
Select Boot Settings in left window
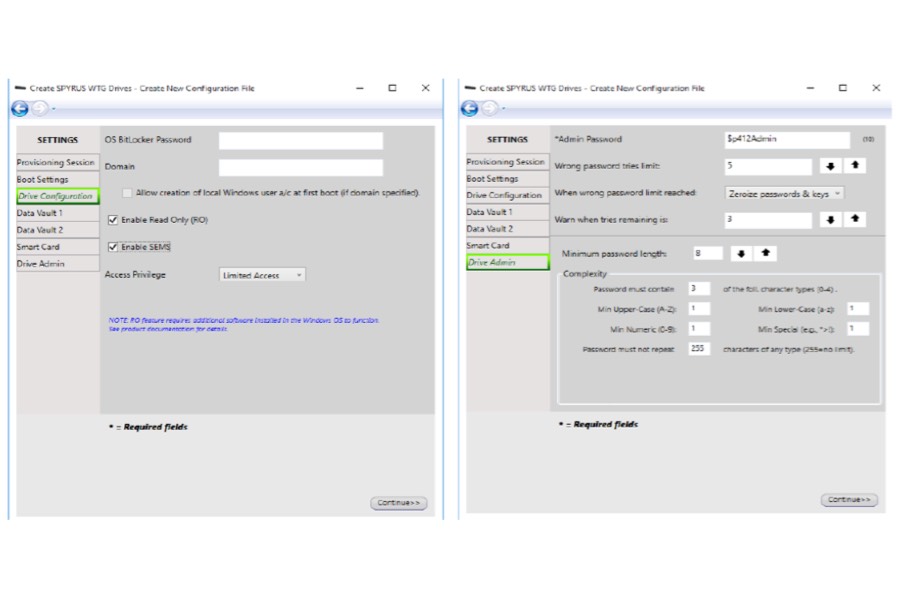coord(57,180)
